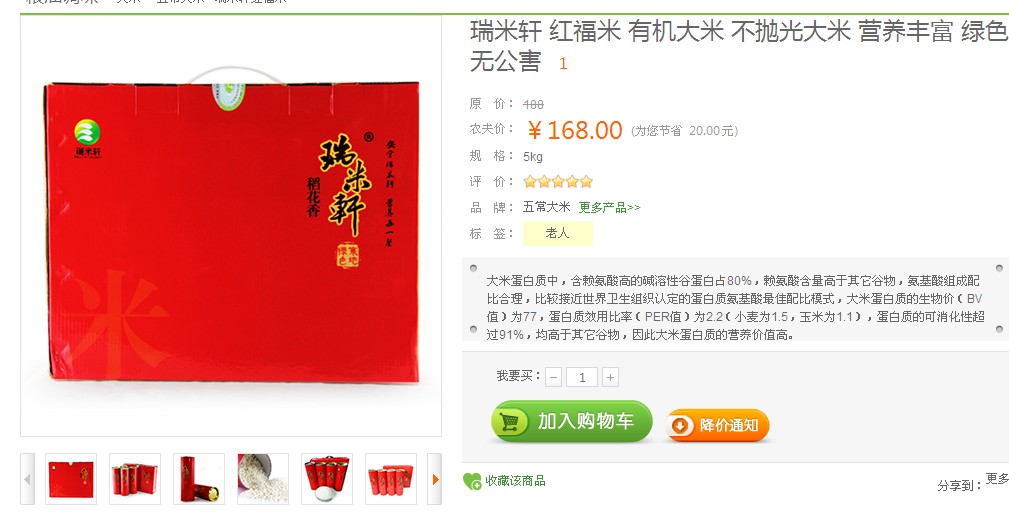Show next thumbnails with orange right arrow

435,479
